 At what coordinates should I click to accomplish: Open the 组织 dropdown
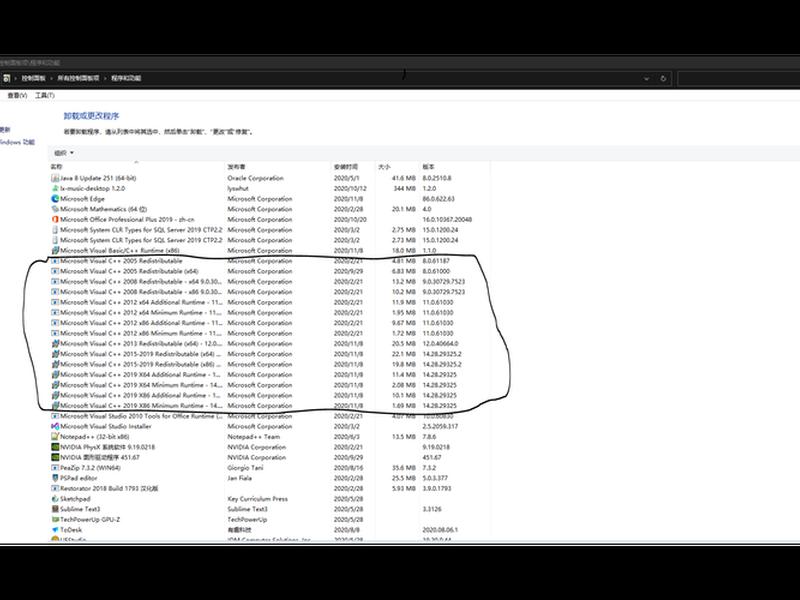click(64, 153)
